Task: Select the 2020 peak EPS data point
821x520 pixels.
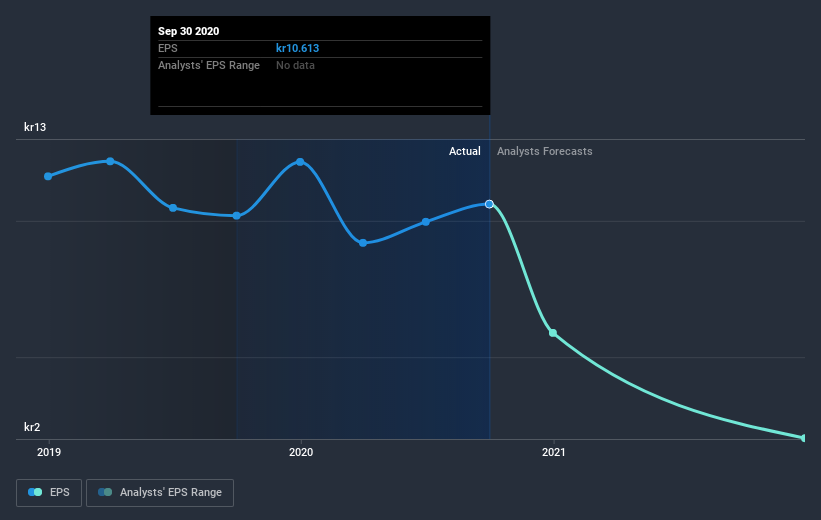Action: coord(300,162)
